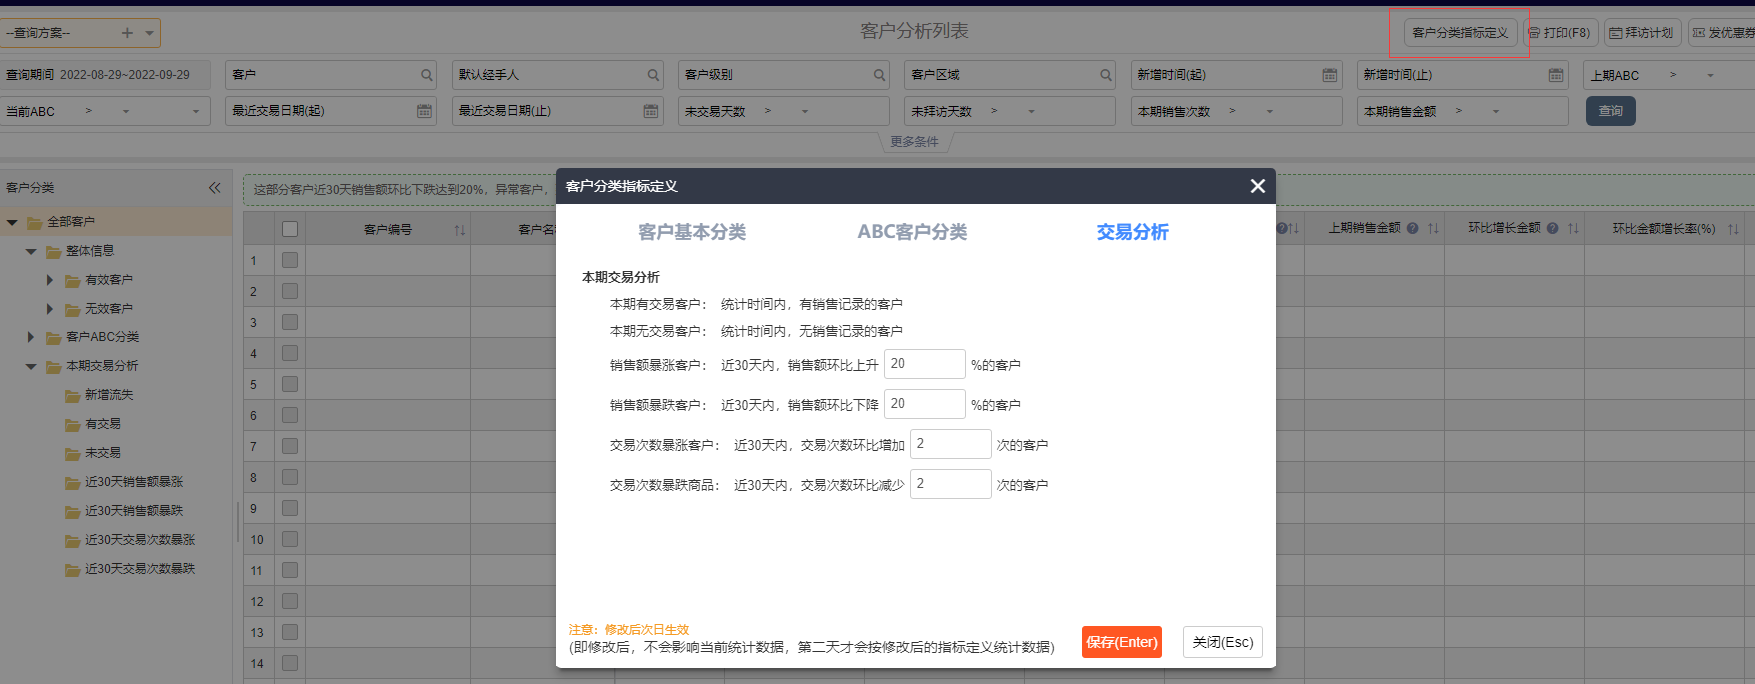The height and width of the screenshot is (684, 1755).
Task: Click the 交易次数暴涨 count input
Action: [950, 444]
